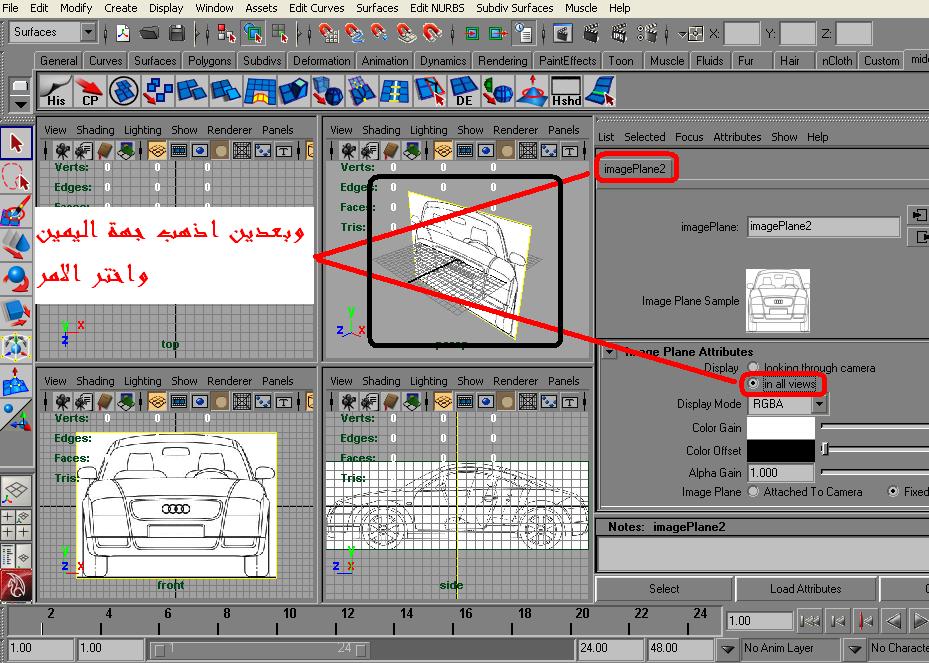Activate the Scale tool in the toolbox

pos(16,312)
